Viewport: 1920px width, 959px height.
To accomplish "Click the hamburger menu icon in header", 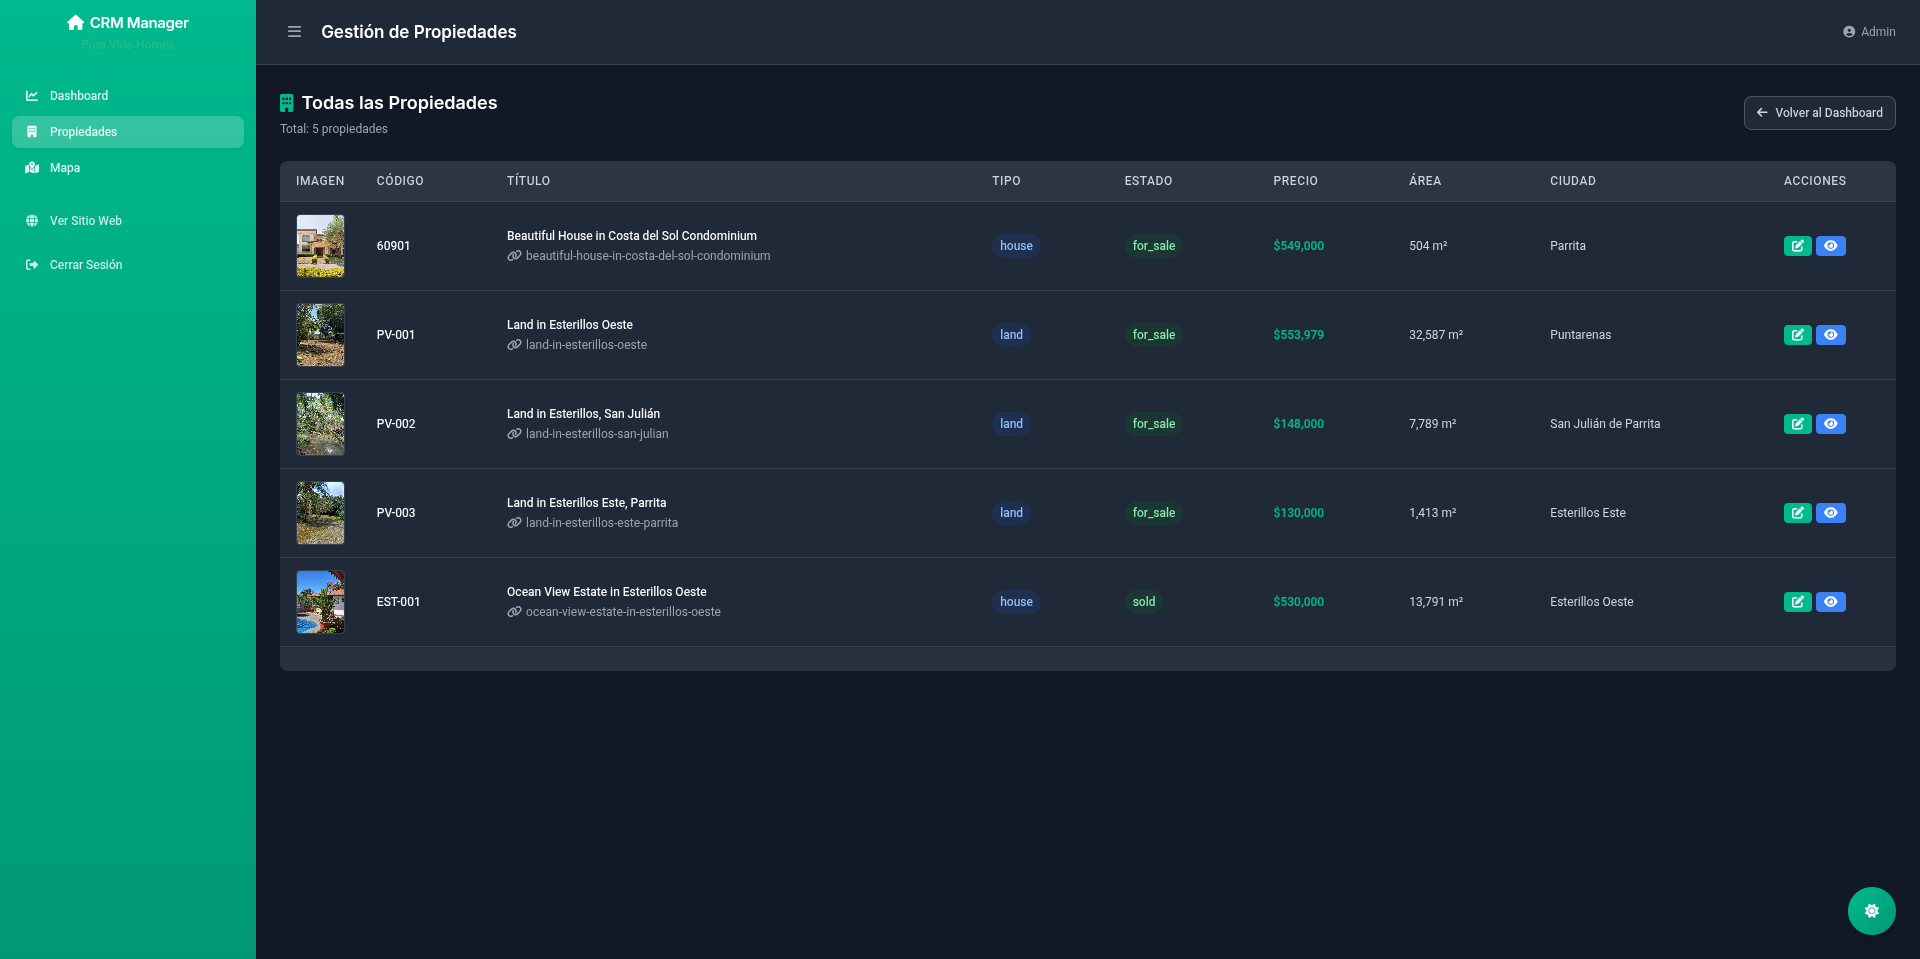I will pos(294,32).
